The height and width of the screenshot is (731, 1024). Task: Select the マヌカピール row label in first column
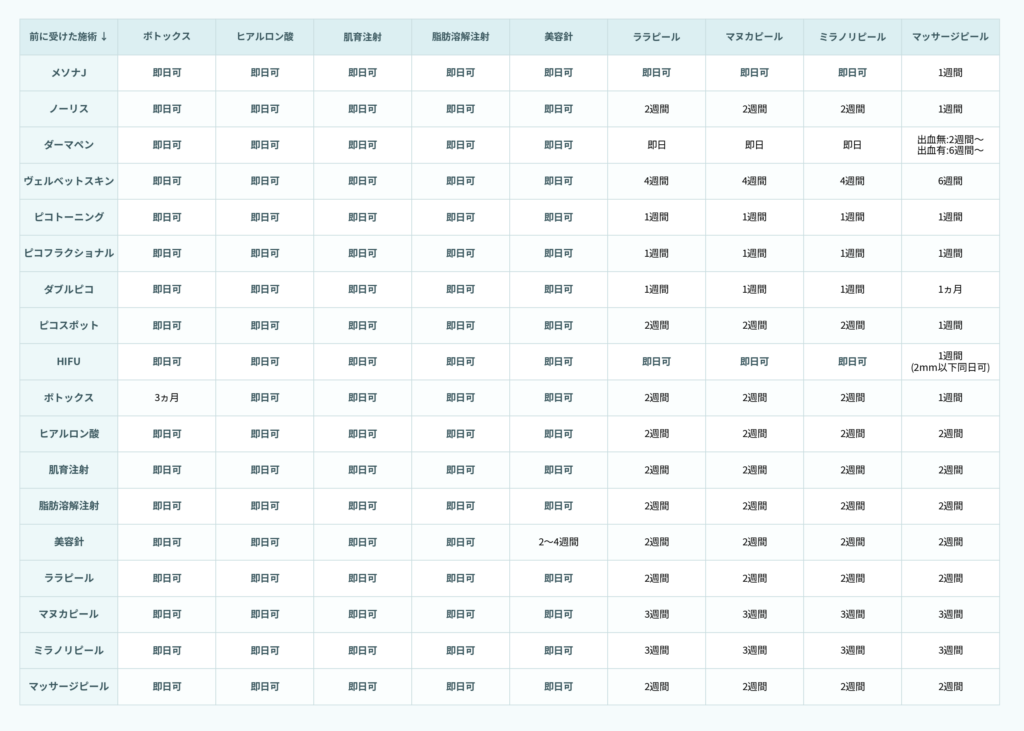69,614
